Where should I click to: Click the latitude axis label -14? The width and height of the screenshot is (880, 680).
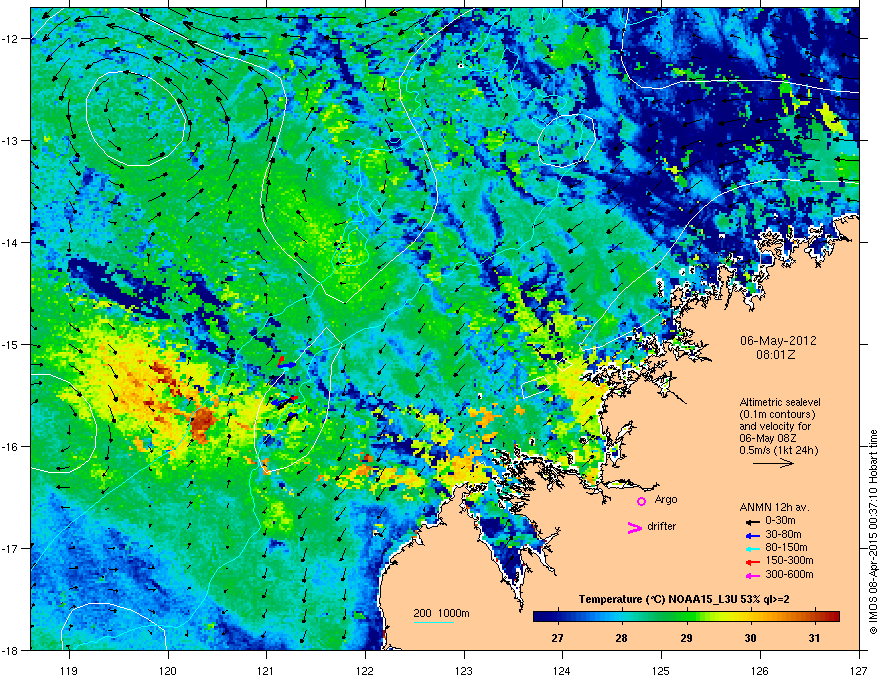(11, 242)
